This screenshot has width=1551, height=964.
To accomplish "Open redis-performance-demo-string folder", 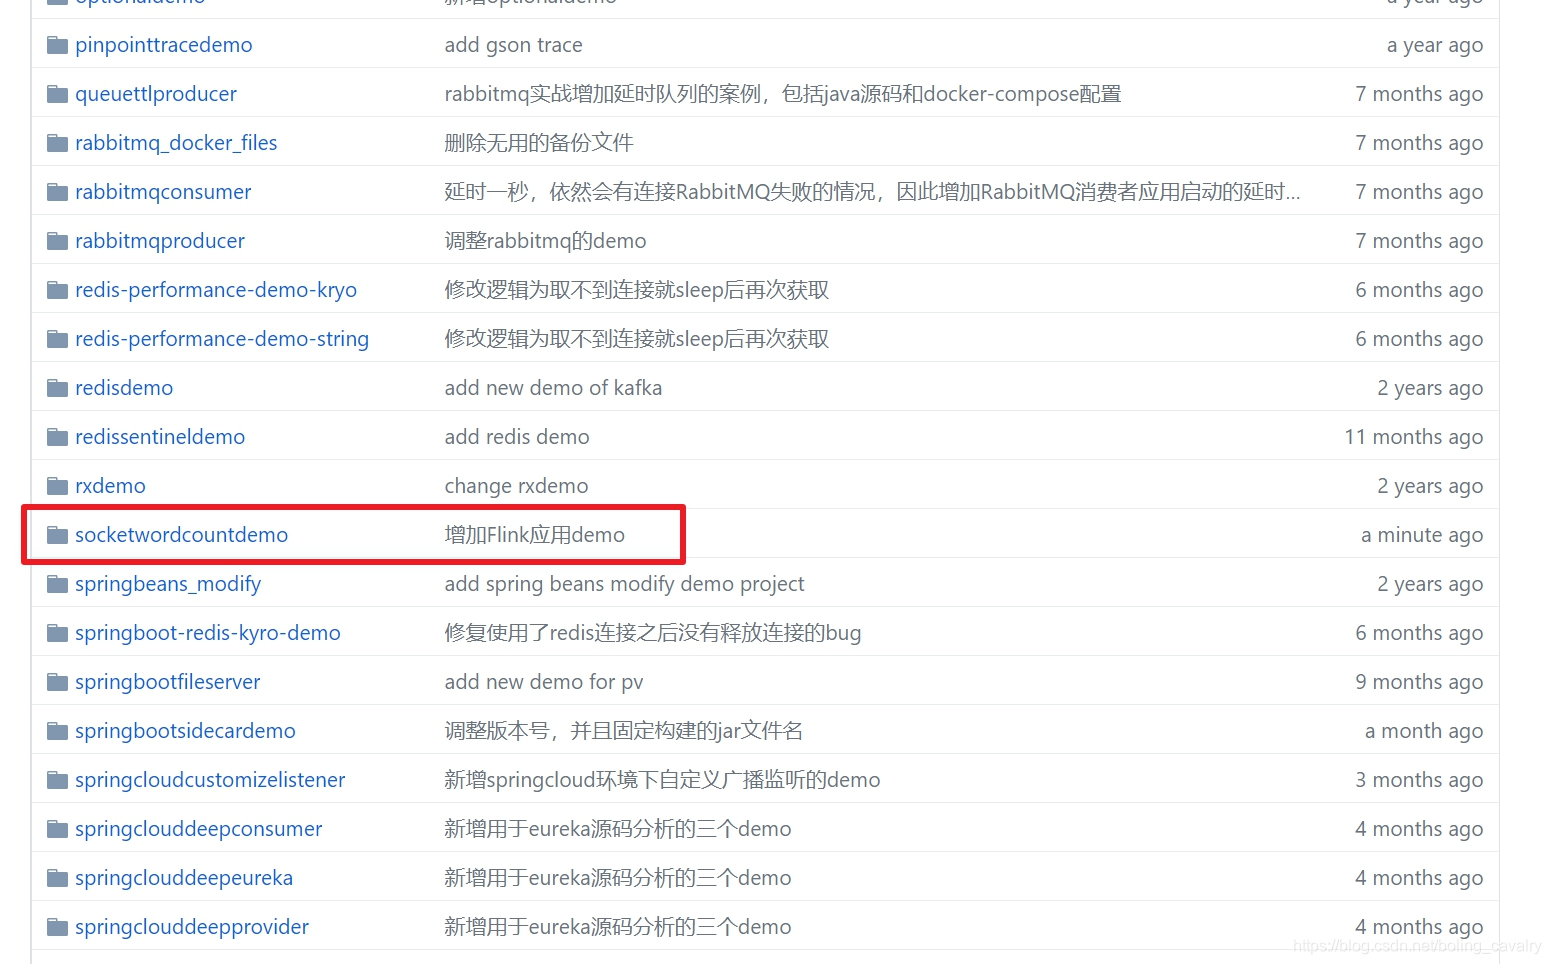I will click(x=222, y=339).
